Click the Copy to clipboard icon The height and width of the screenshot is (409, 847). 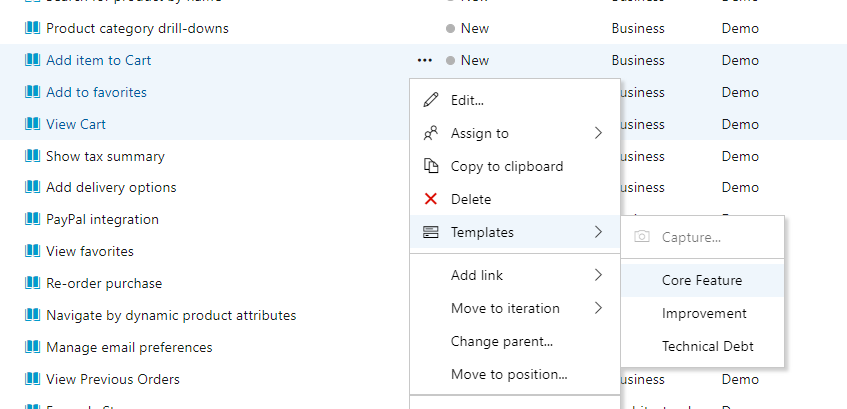[x=431, y=166]
